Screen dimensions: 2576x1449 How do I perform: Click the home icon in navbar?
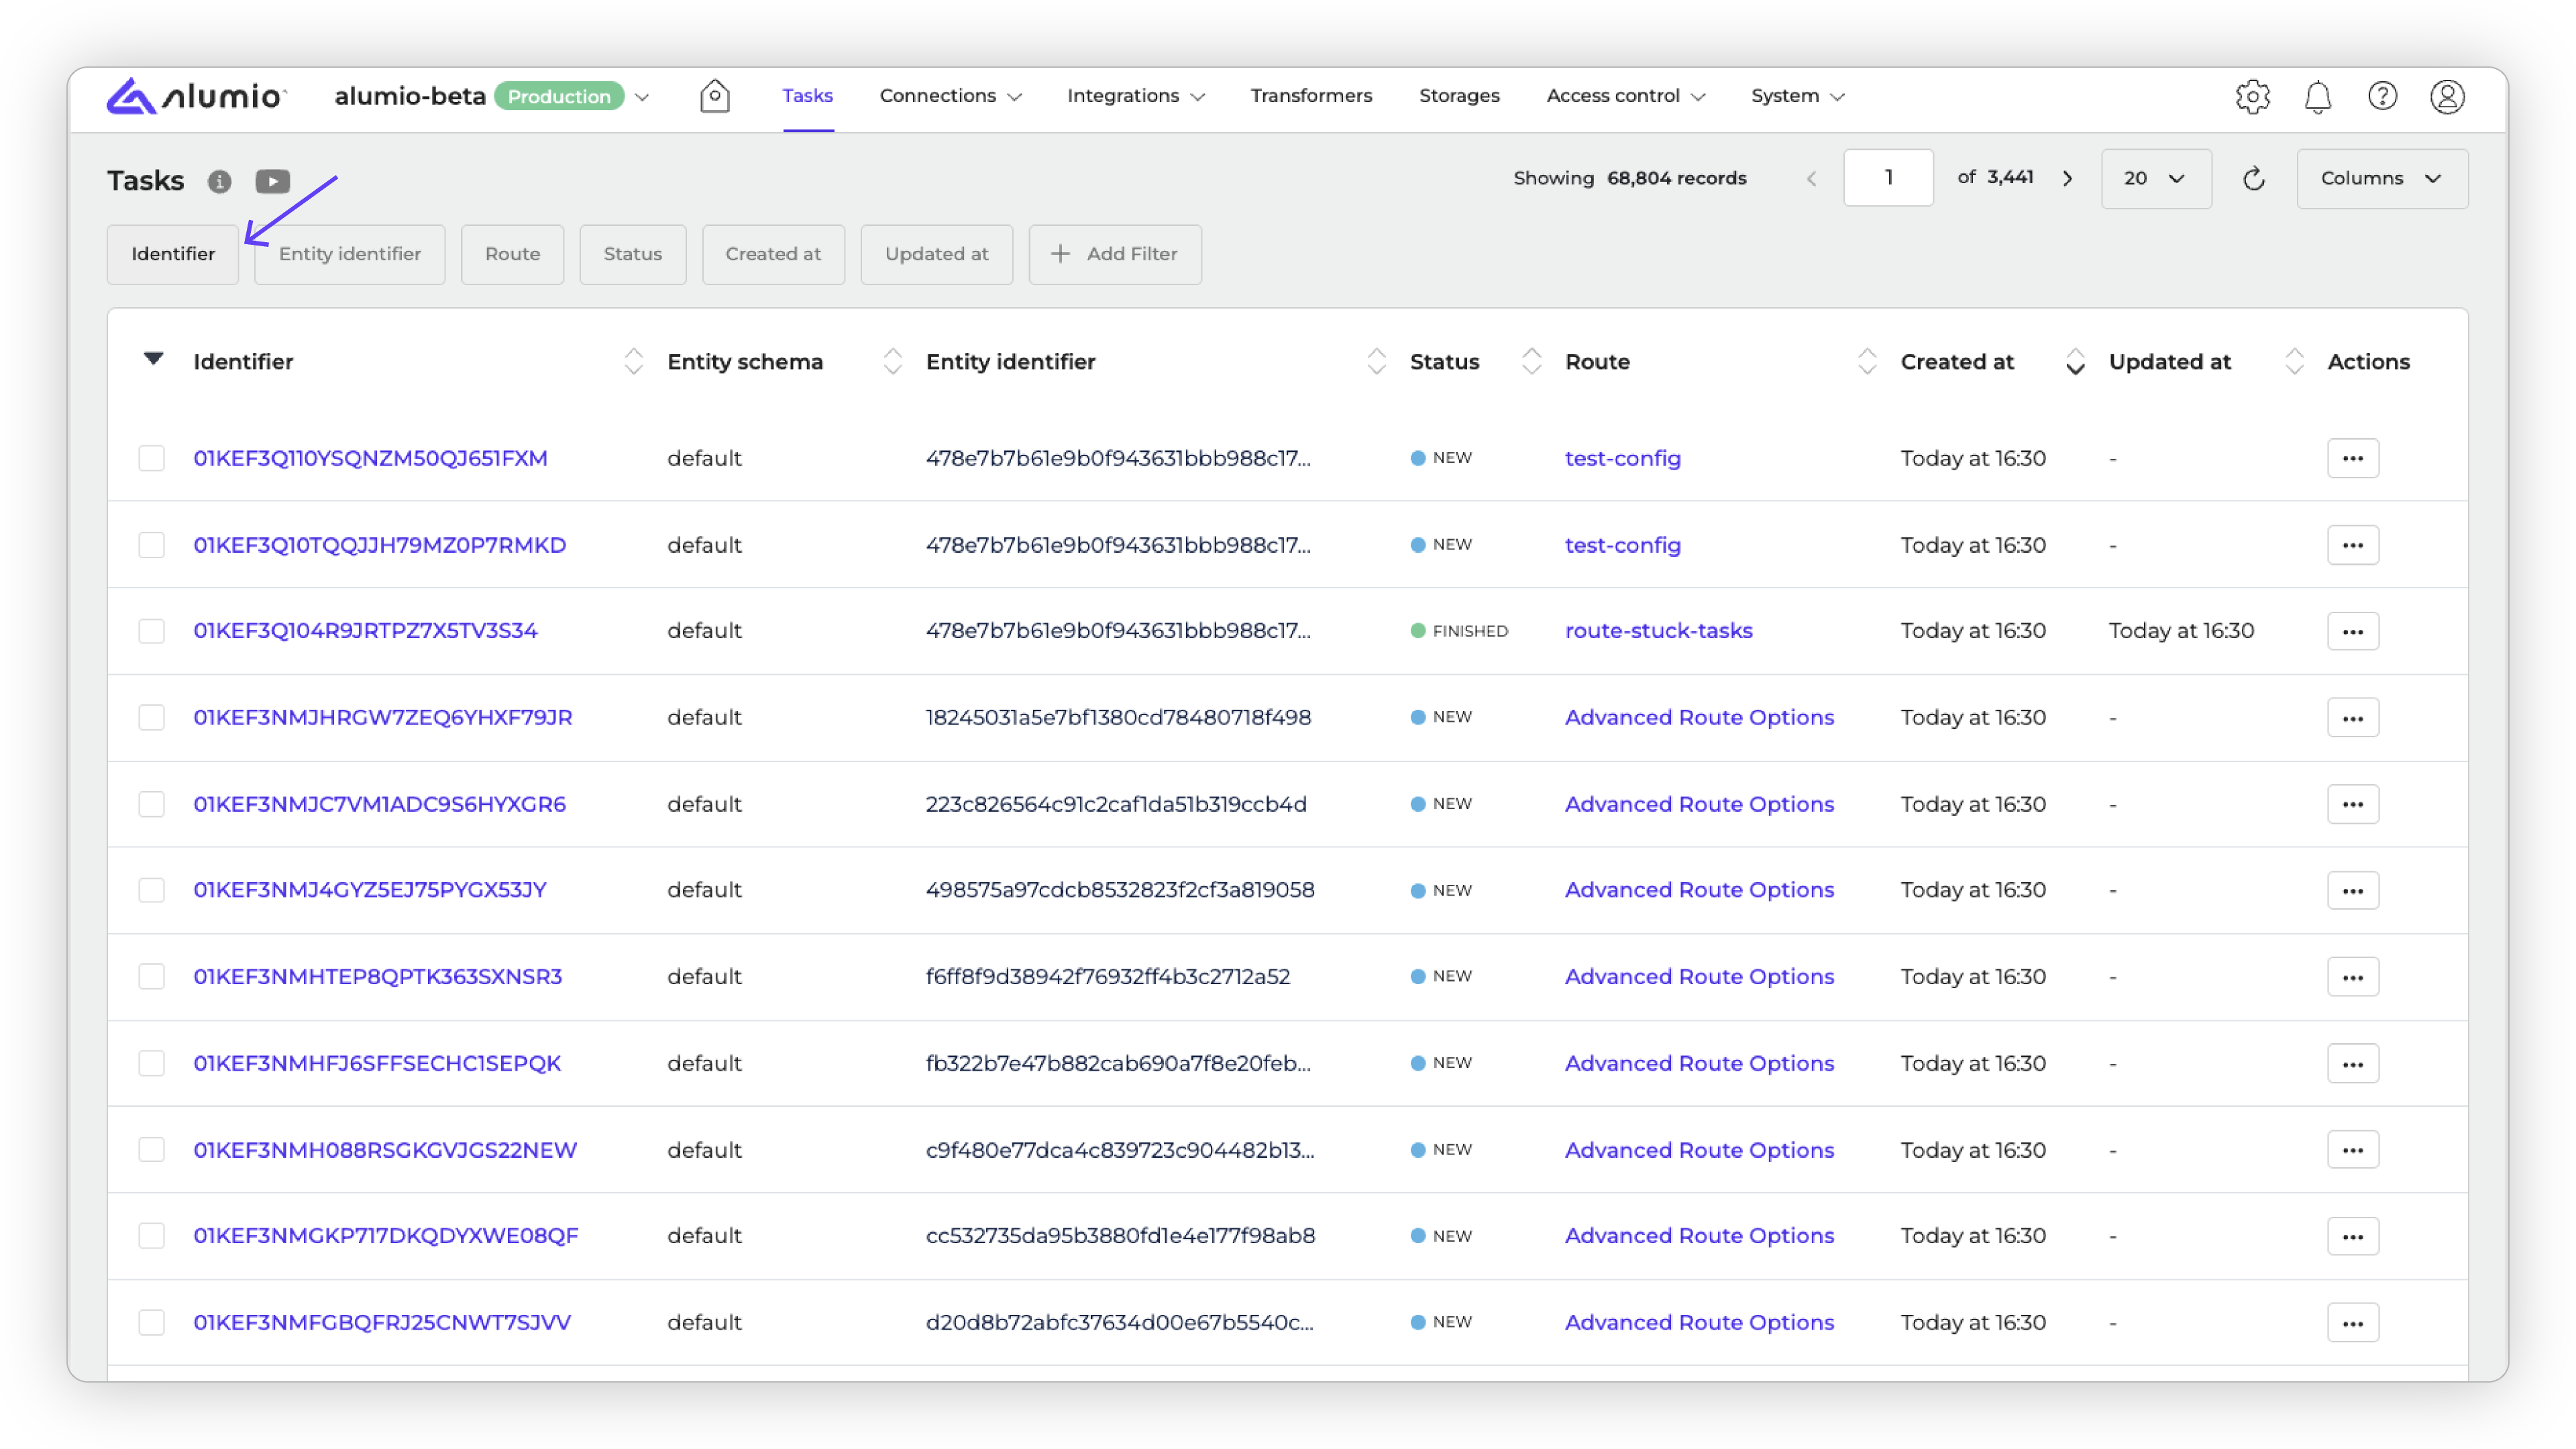point(714,96)
